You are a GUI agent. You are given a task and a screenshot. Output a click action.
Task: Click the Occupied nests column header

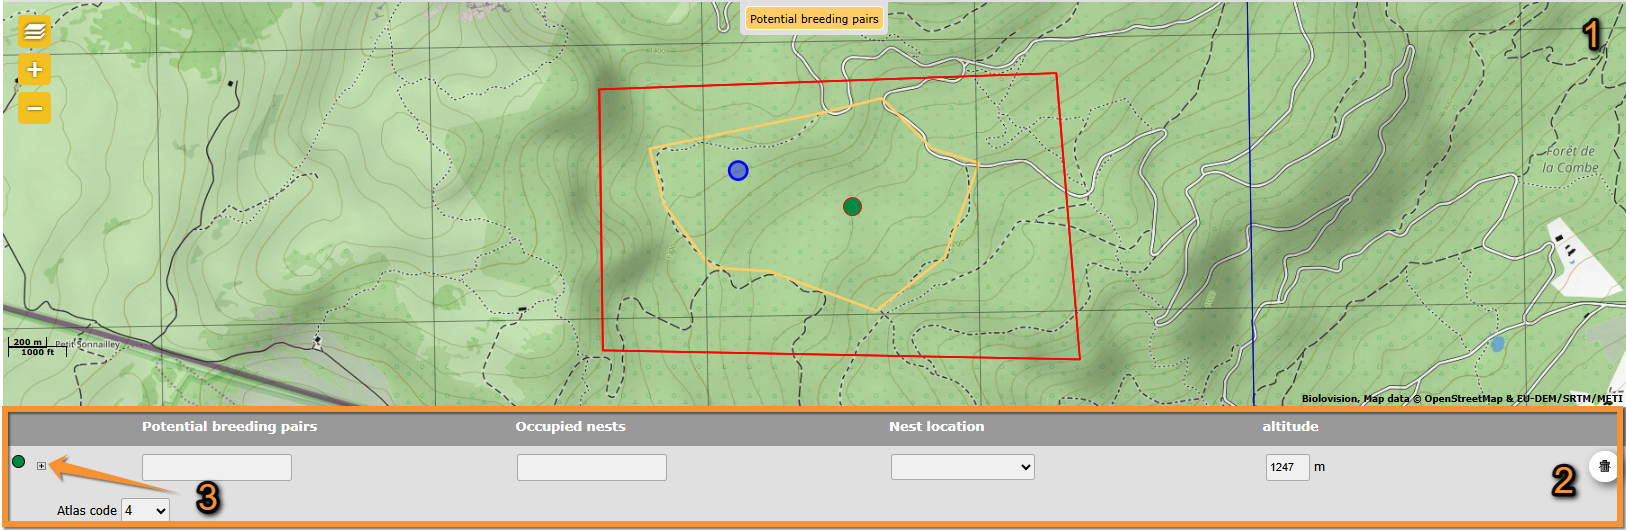click(570, 427)
